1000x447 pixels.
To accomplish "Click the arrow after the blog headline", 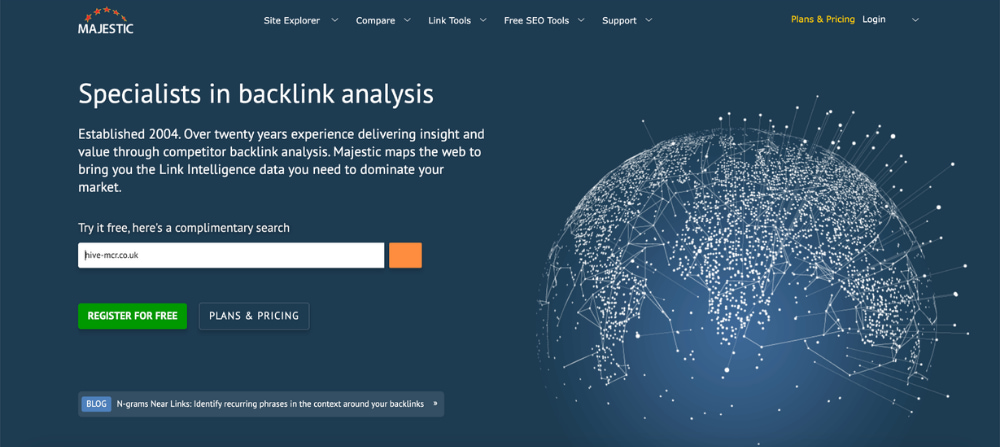I will (x=435, y=404).
